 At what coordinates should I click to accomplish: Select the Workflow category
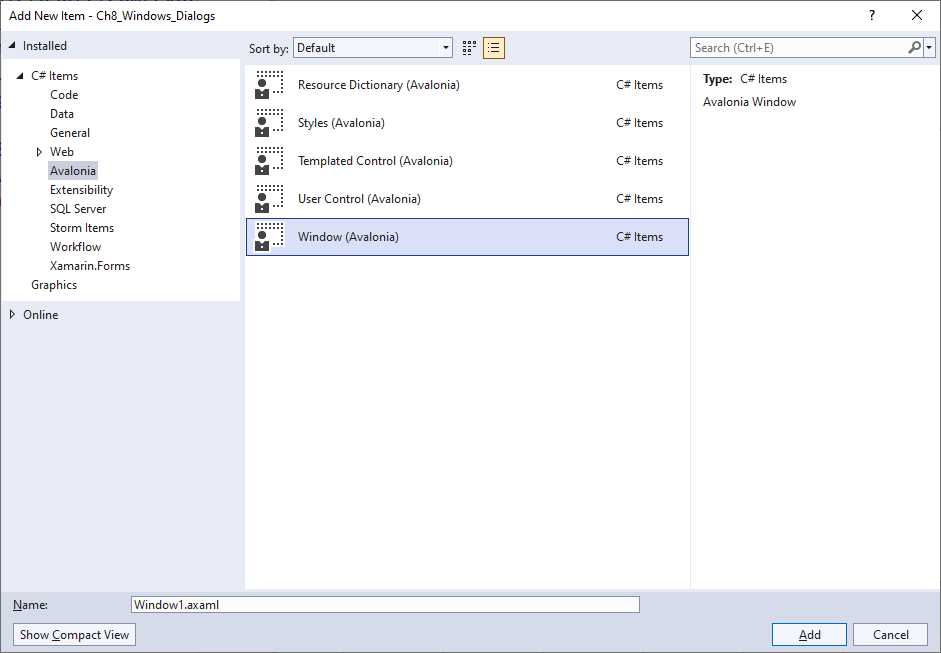coord(76,247)
